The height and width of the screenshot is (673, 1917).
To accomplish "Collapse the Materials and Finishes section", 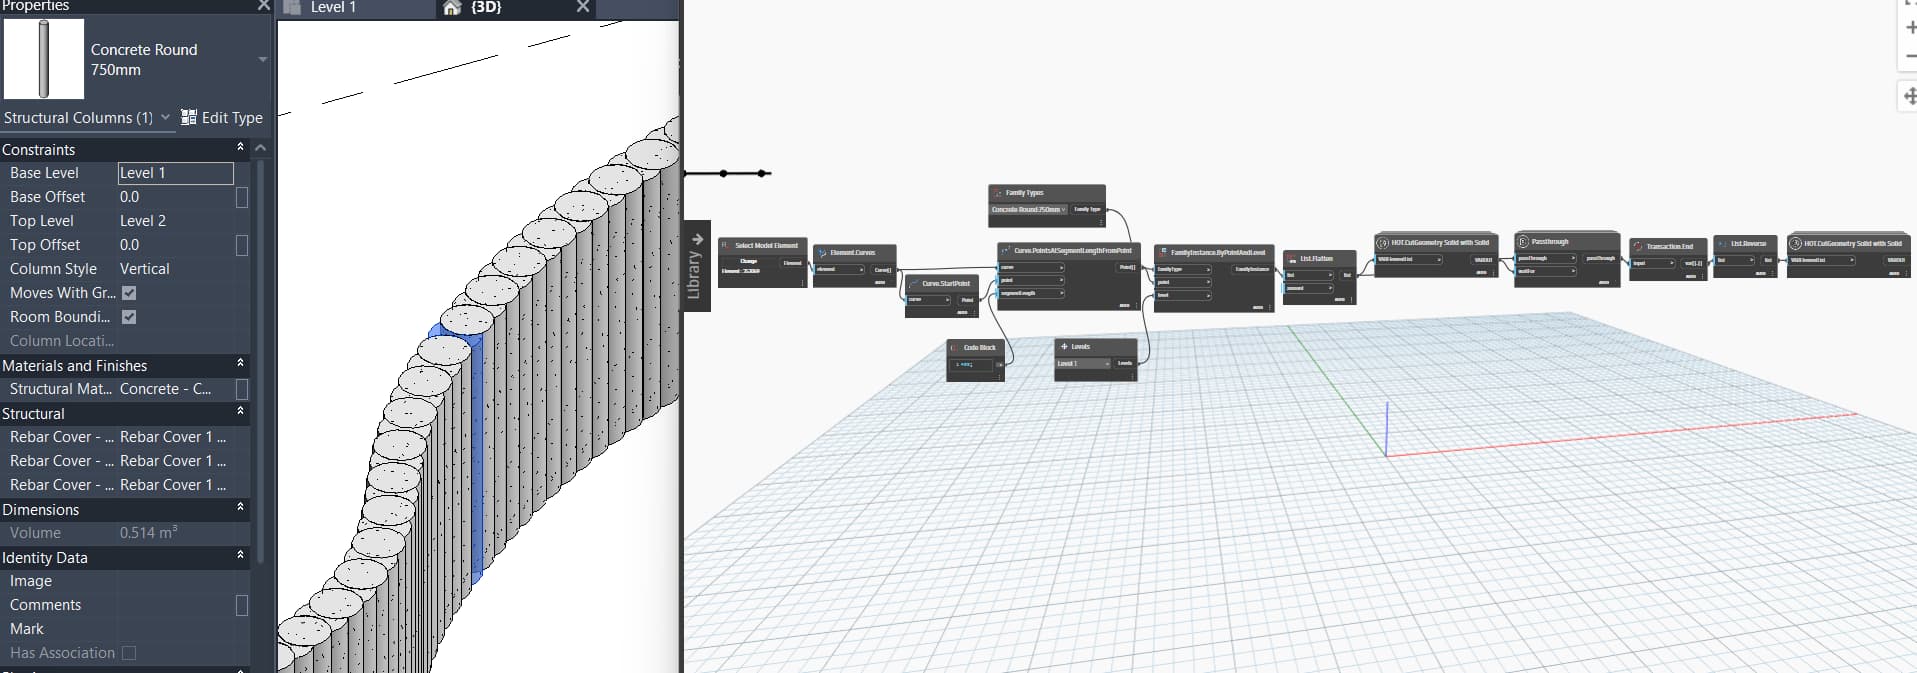I will tap(240, 364).
